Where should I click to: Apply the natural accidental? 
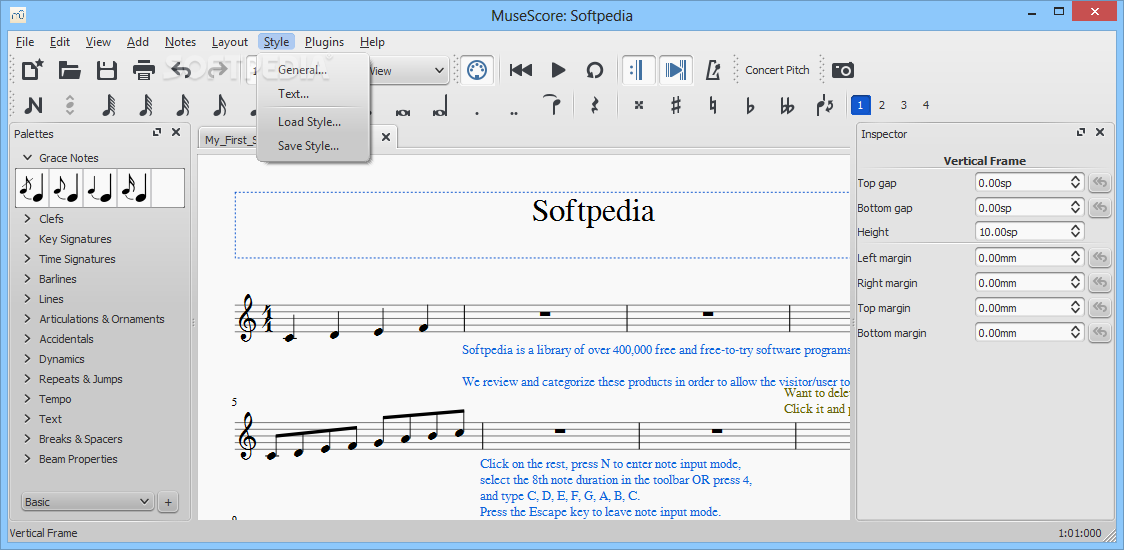(713, 105)
